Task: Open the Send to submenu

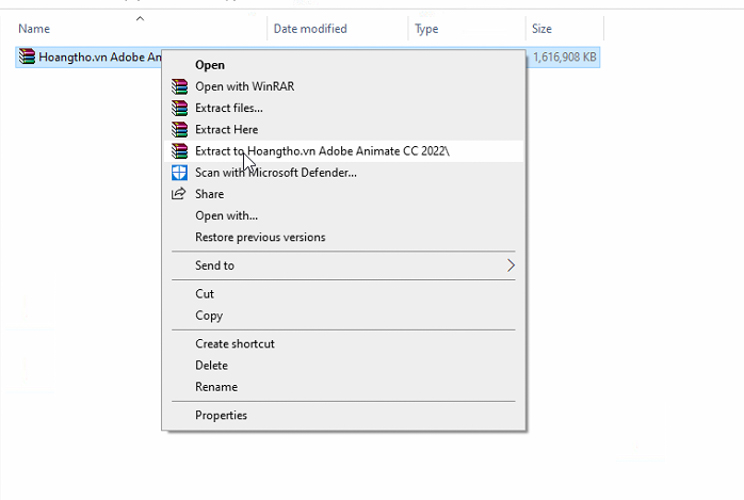Action: [x=343, y=265]
